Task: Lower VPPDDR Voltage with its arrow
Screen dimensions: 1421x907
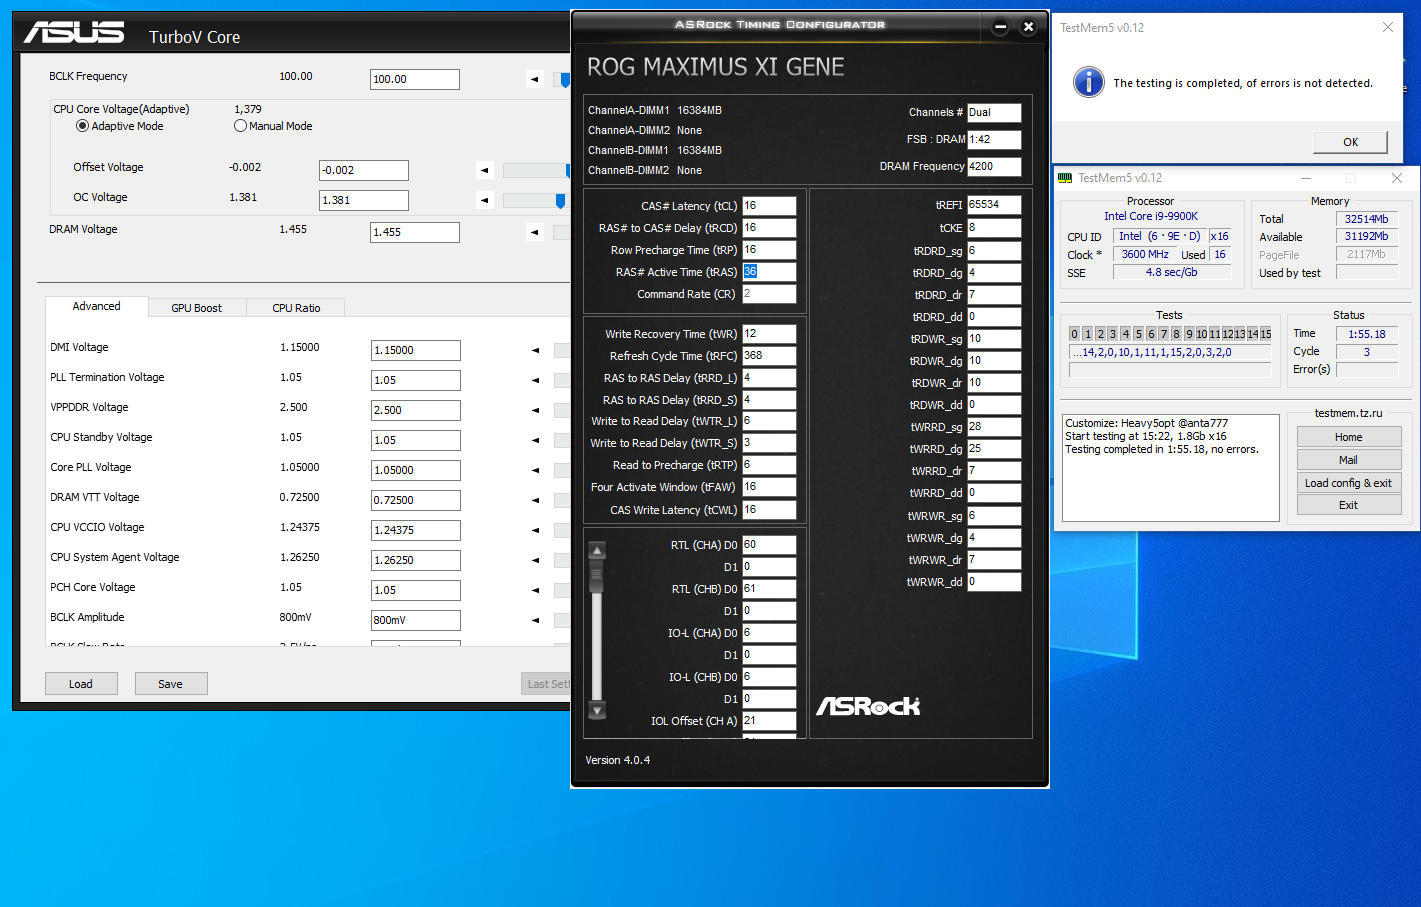Action: click(x=535, y=410)
